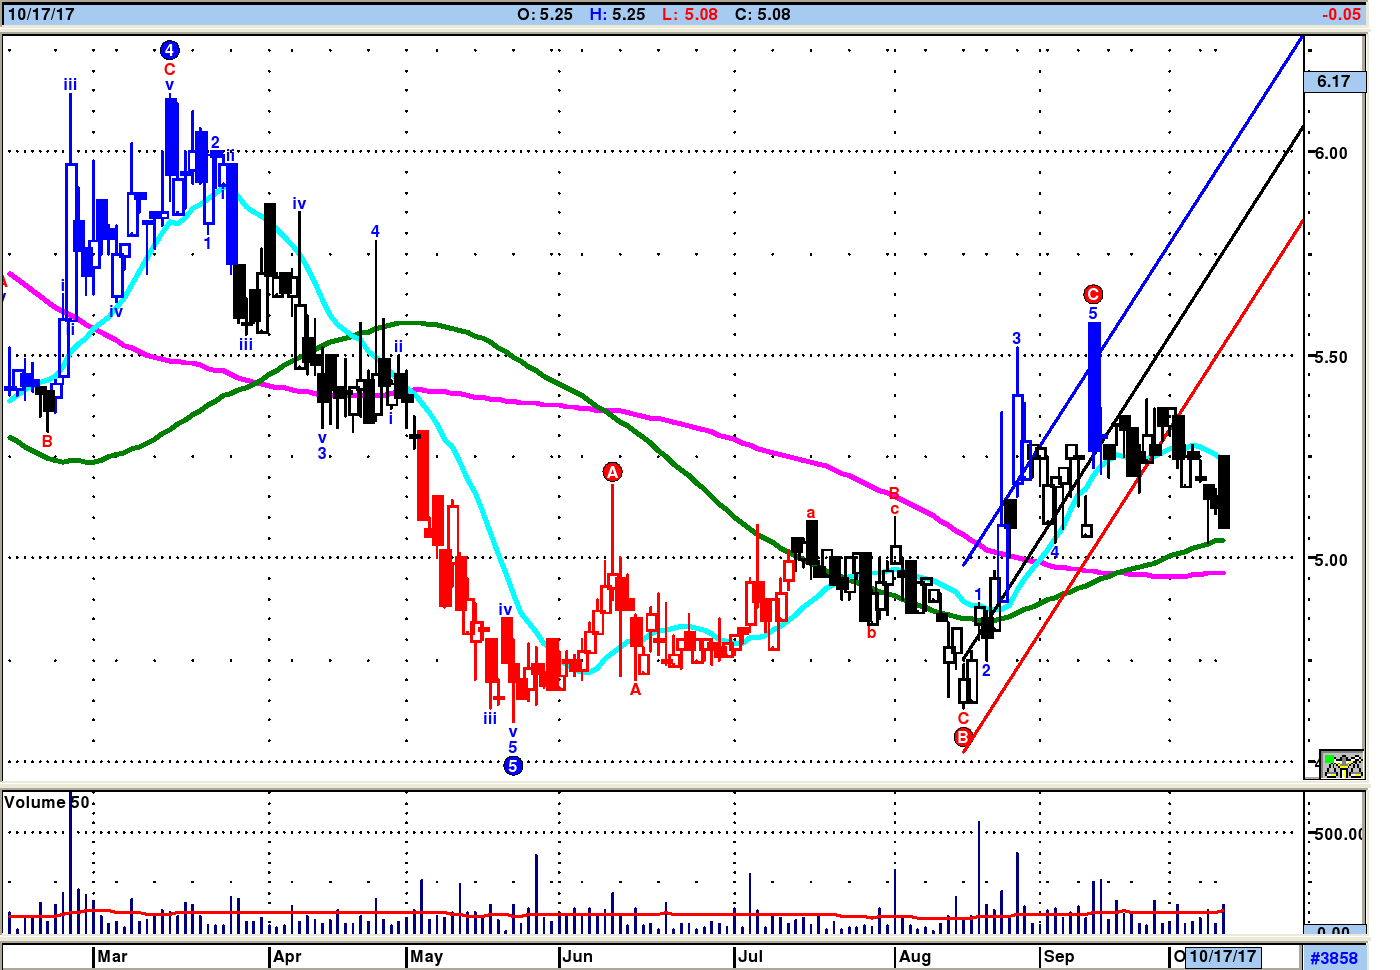
Task: Click the highlighted 10/17/17 date on time axis
Action: [x=1222, y=956]
